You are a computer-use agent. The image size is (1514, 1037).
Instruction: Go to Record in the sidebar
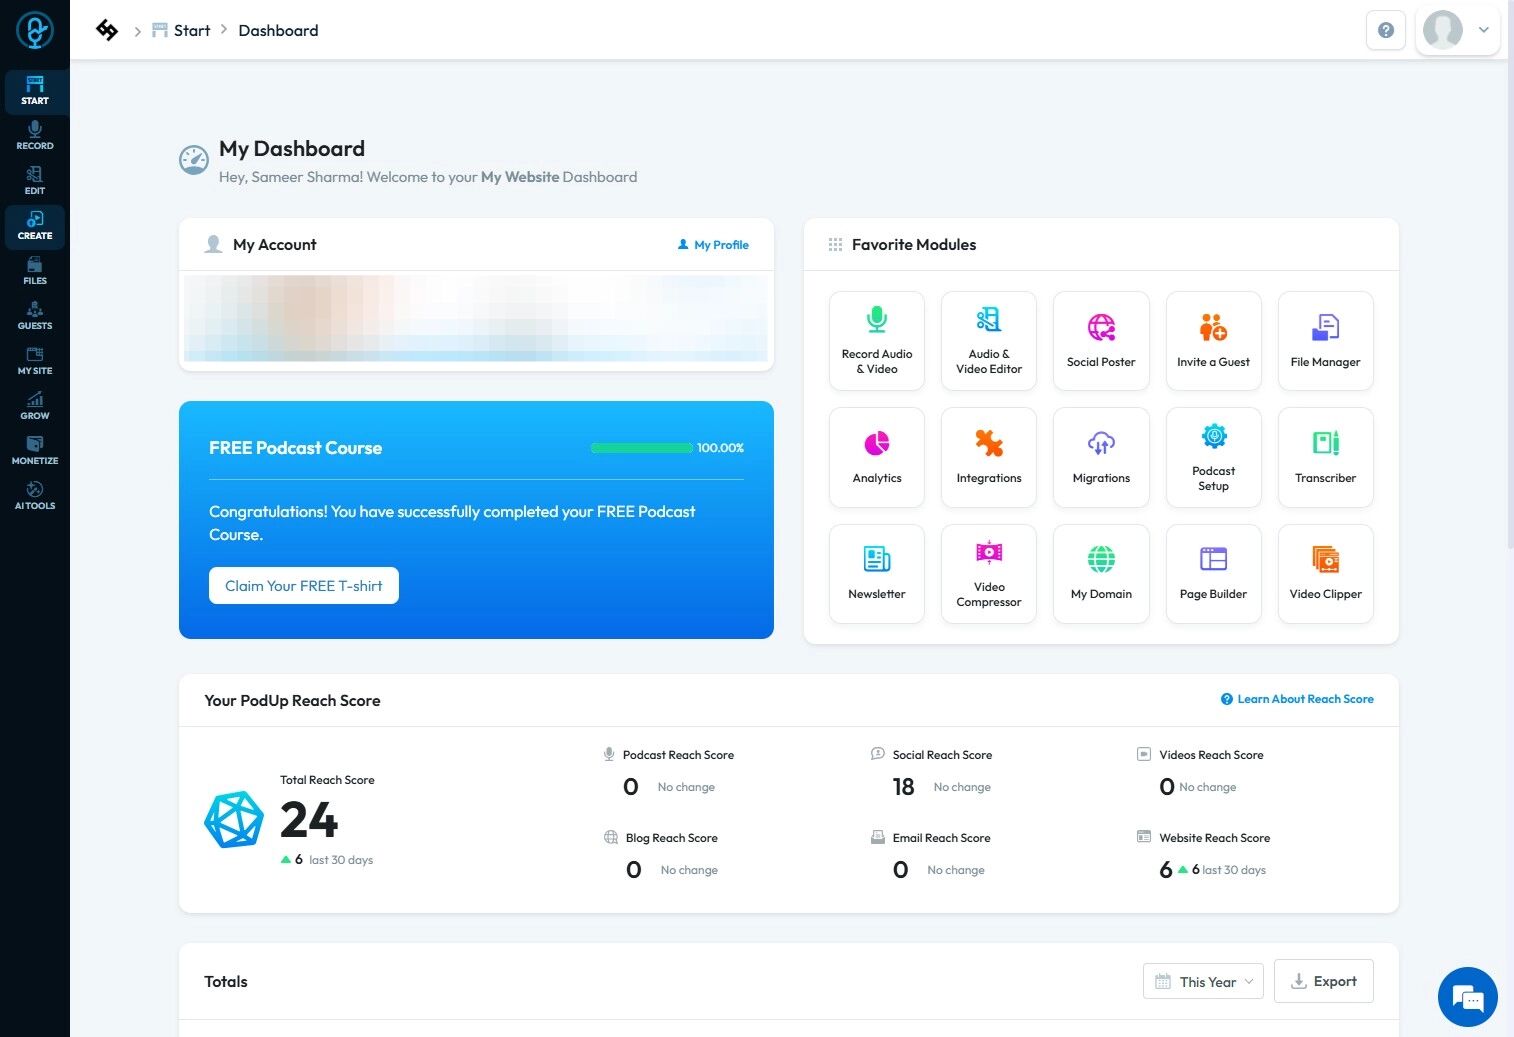point(35,135)
